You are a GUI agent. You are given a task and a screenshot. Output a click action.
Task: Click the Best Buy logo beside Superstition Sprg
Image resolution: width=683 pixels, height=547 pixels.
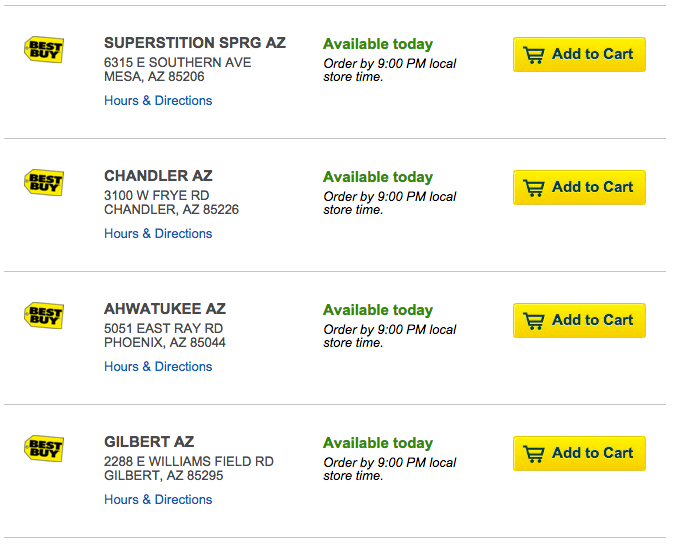pyautogui.click(x=44, y=50)
